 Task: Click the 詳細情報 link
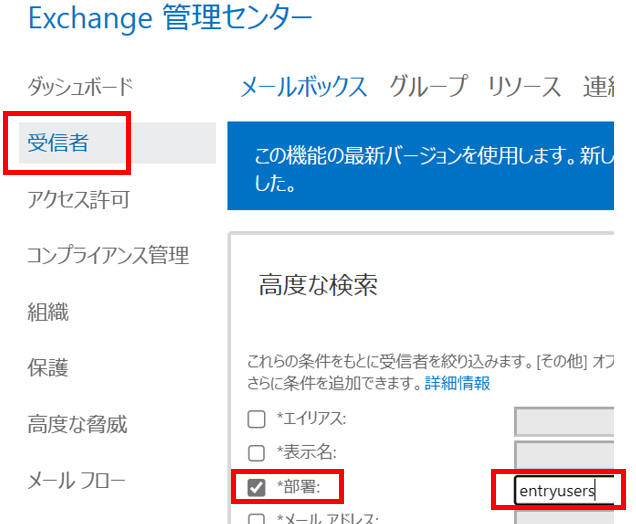[x=457, y=382]
